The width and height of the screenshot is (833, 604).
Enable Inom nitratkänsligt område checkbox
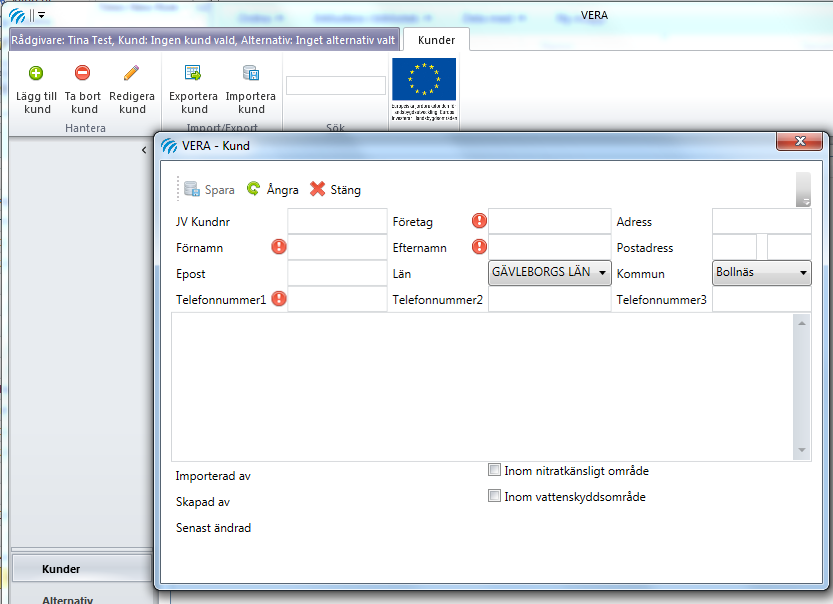pyautogui.click(x=494, y=470)
